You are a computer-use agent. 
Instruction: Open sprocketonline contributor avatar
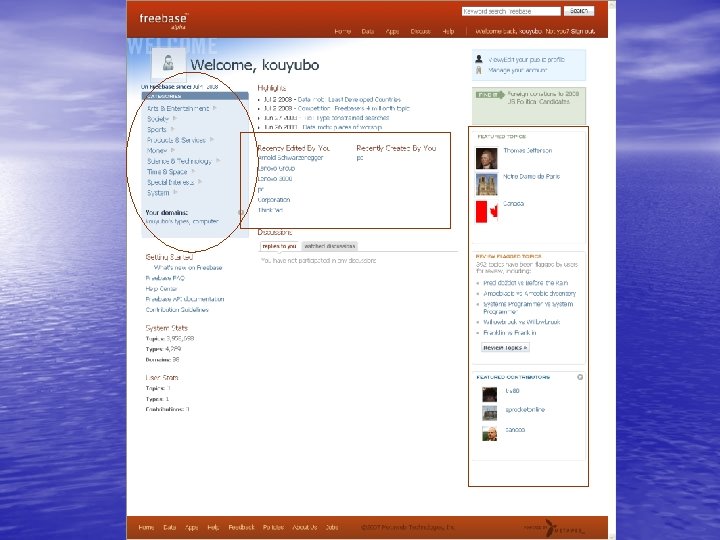pos(489,413)
